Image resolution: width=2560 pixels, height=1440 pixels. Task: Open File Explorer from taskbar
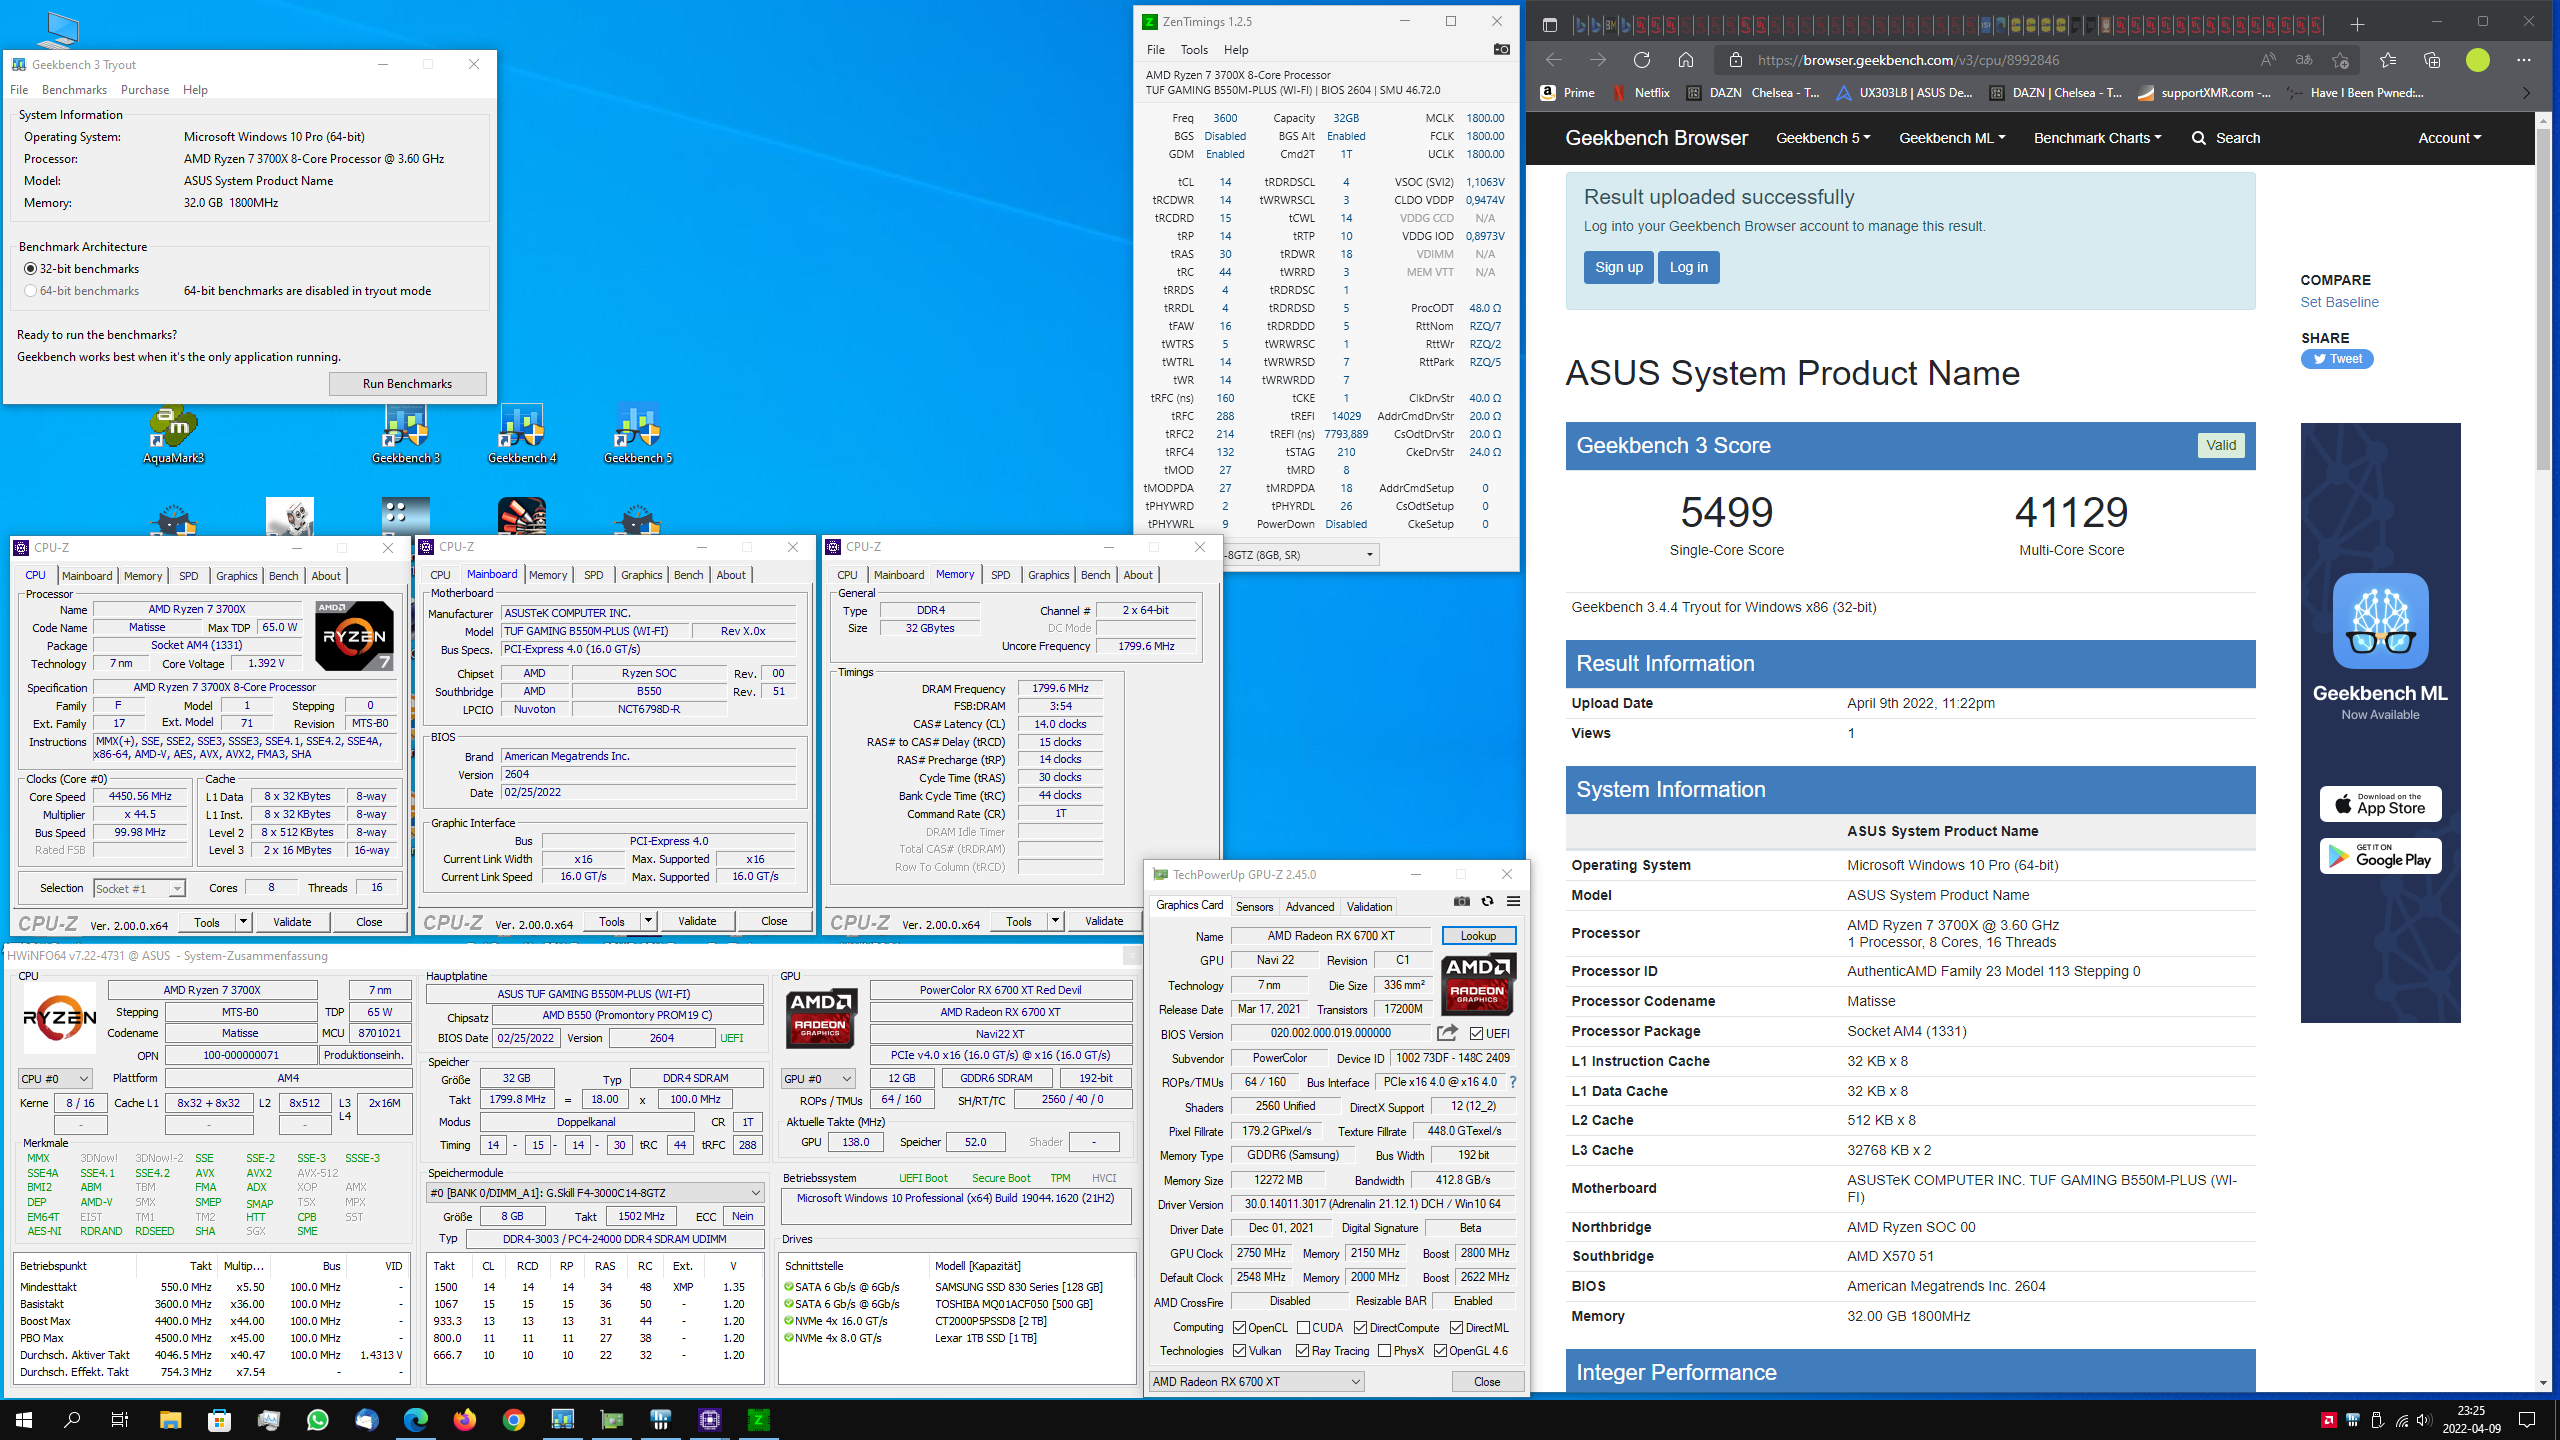[x=170, y=1420]
